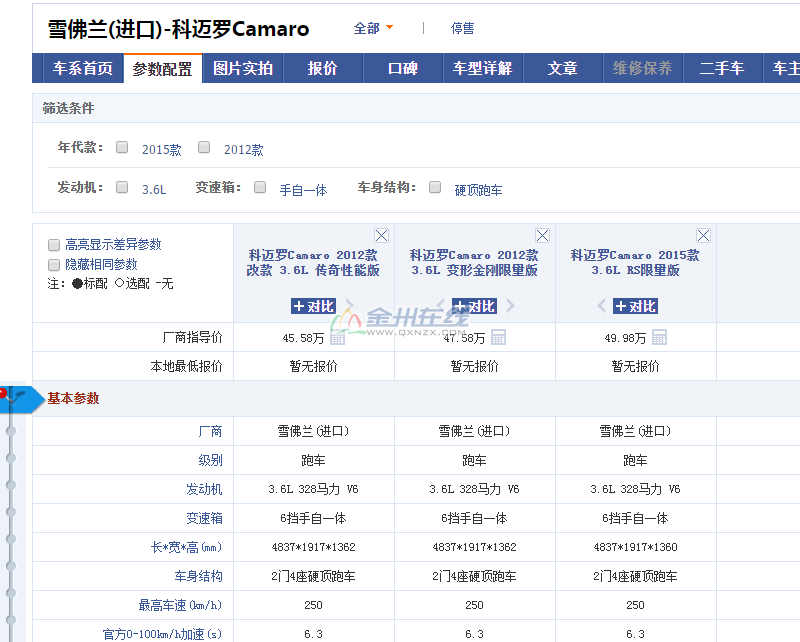Toggle the 隐藏相同参数 checkbox
Screen dimensions: 800x642
click(x=54, y=265)
